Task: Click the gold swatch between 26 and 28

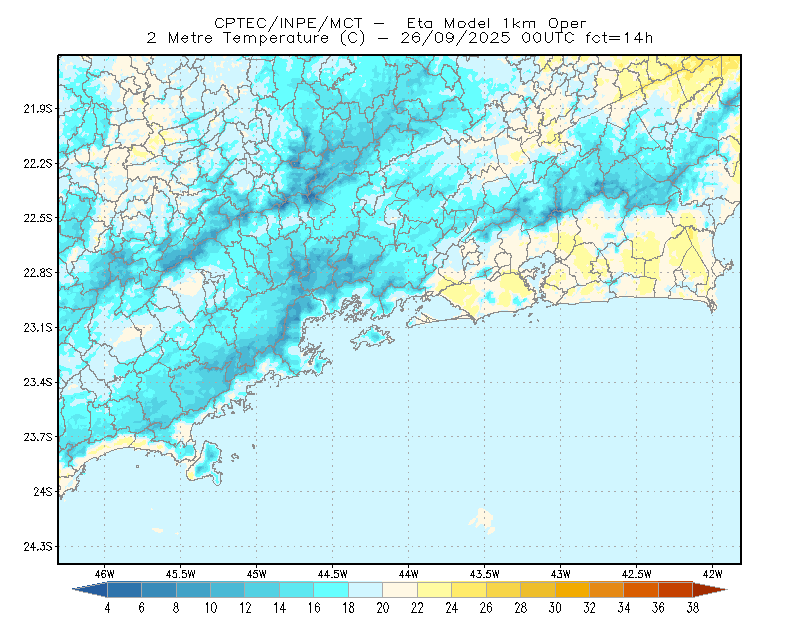Action: [503, 589]
